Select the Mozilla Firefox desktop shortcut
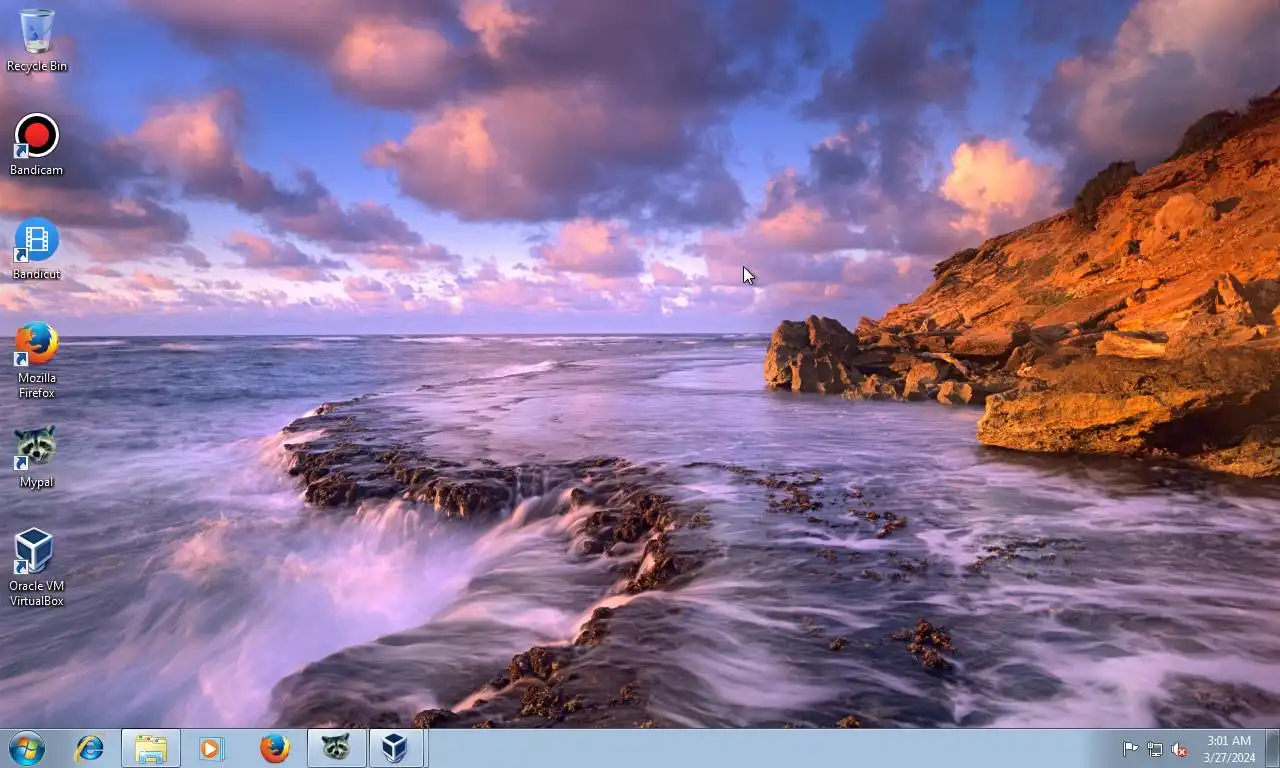Screen dimensions: 1280x768 tap(37, 360)
